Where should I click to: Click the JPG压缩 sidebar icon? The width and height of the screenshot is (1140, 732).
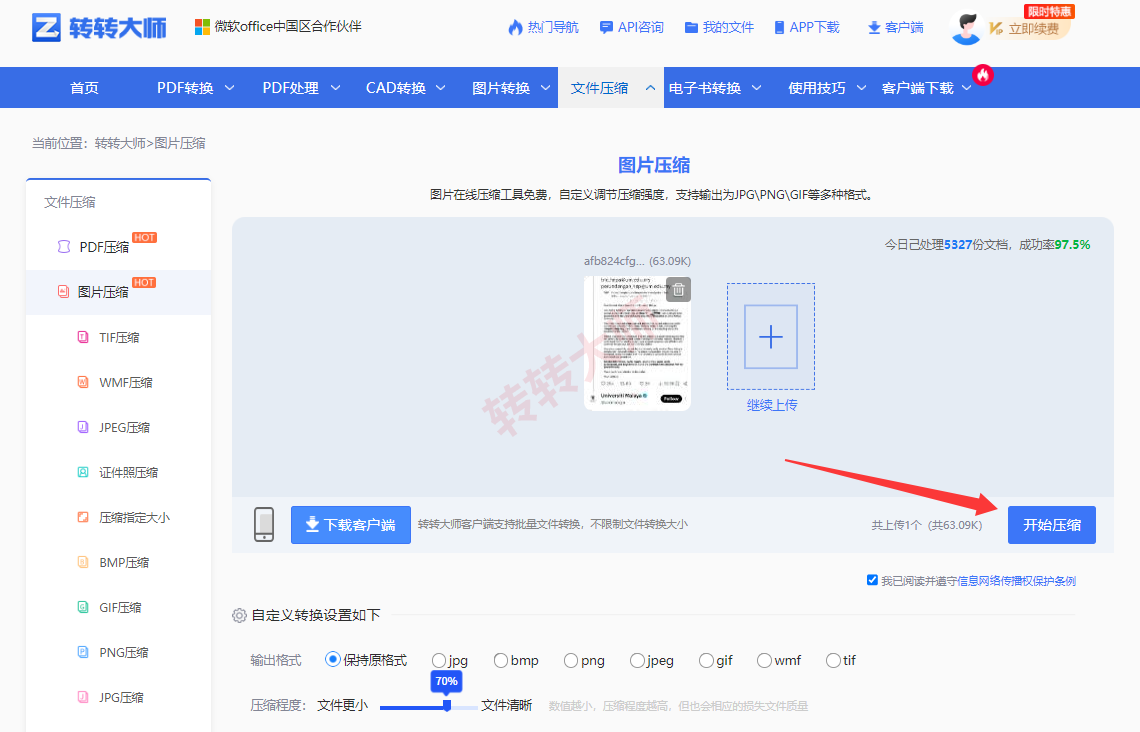point(83,697)
